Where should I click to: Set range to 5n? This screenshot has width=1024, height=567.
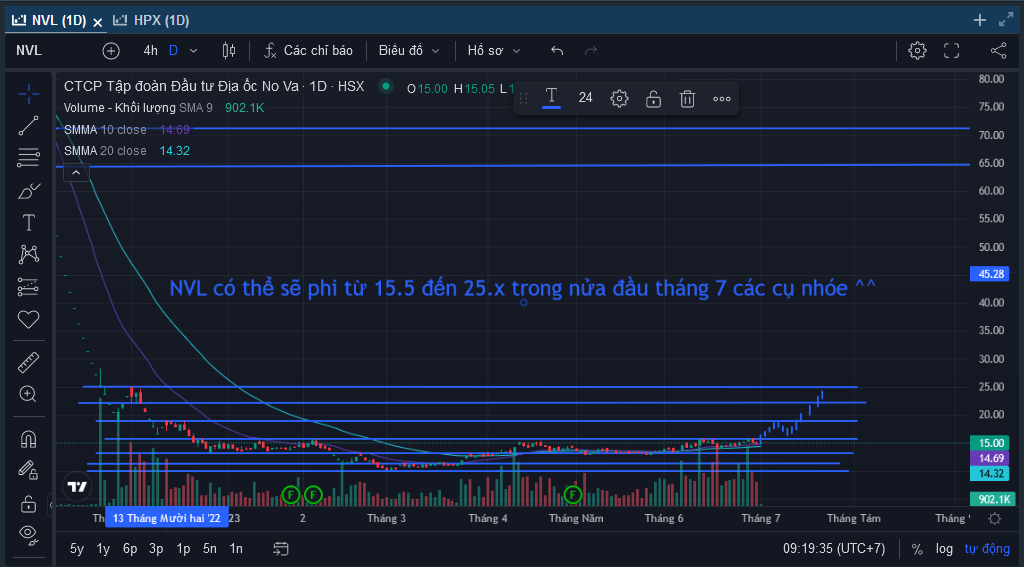point(210,549)
